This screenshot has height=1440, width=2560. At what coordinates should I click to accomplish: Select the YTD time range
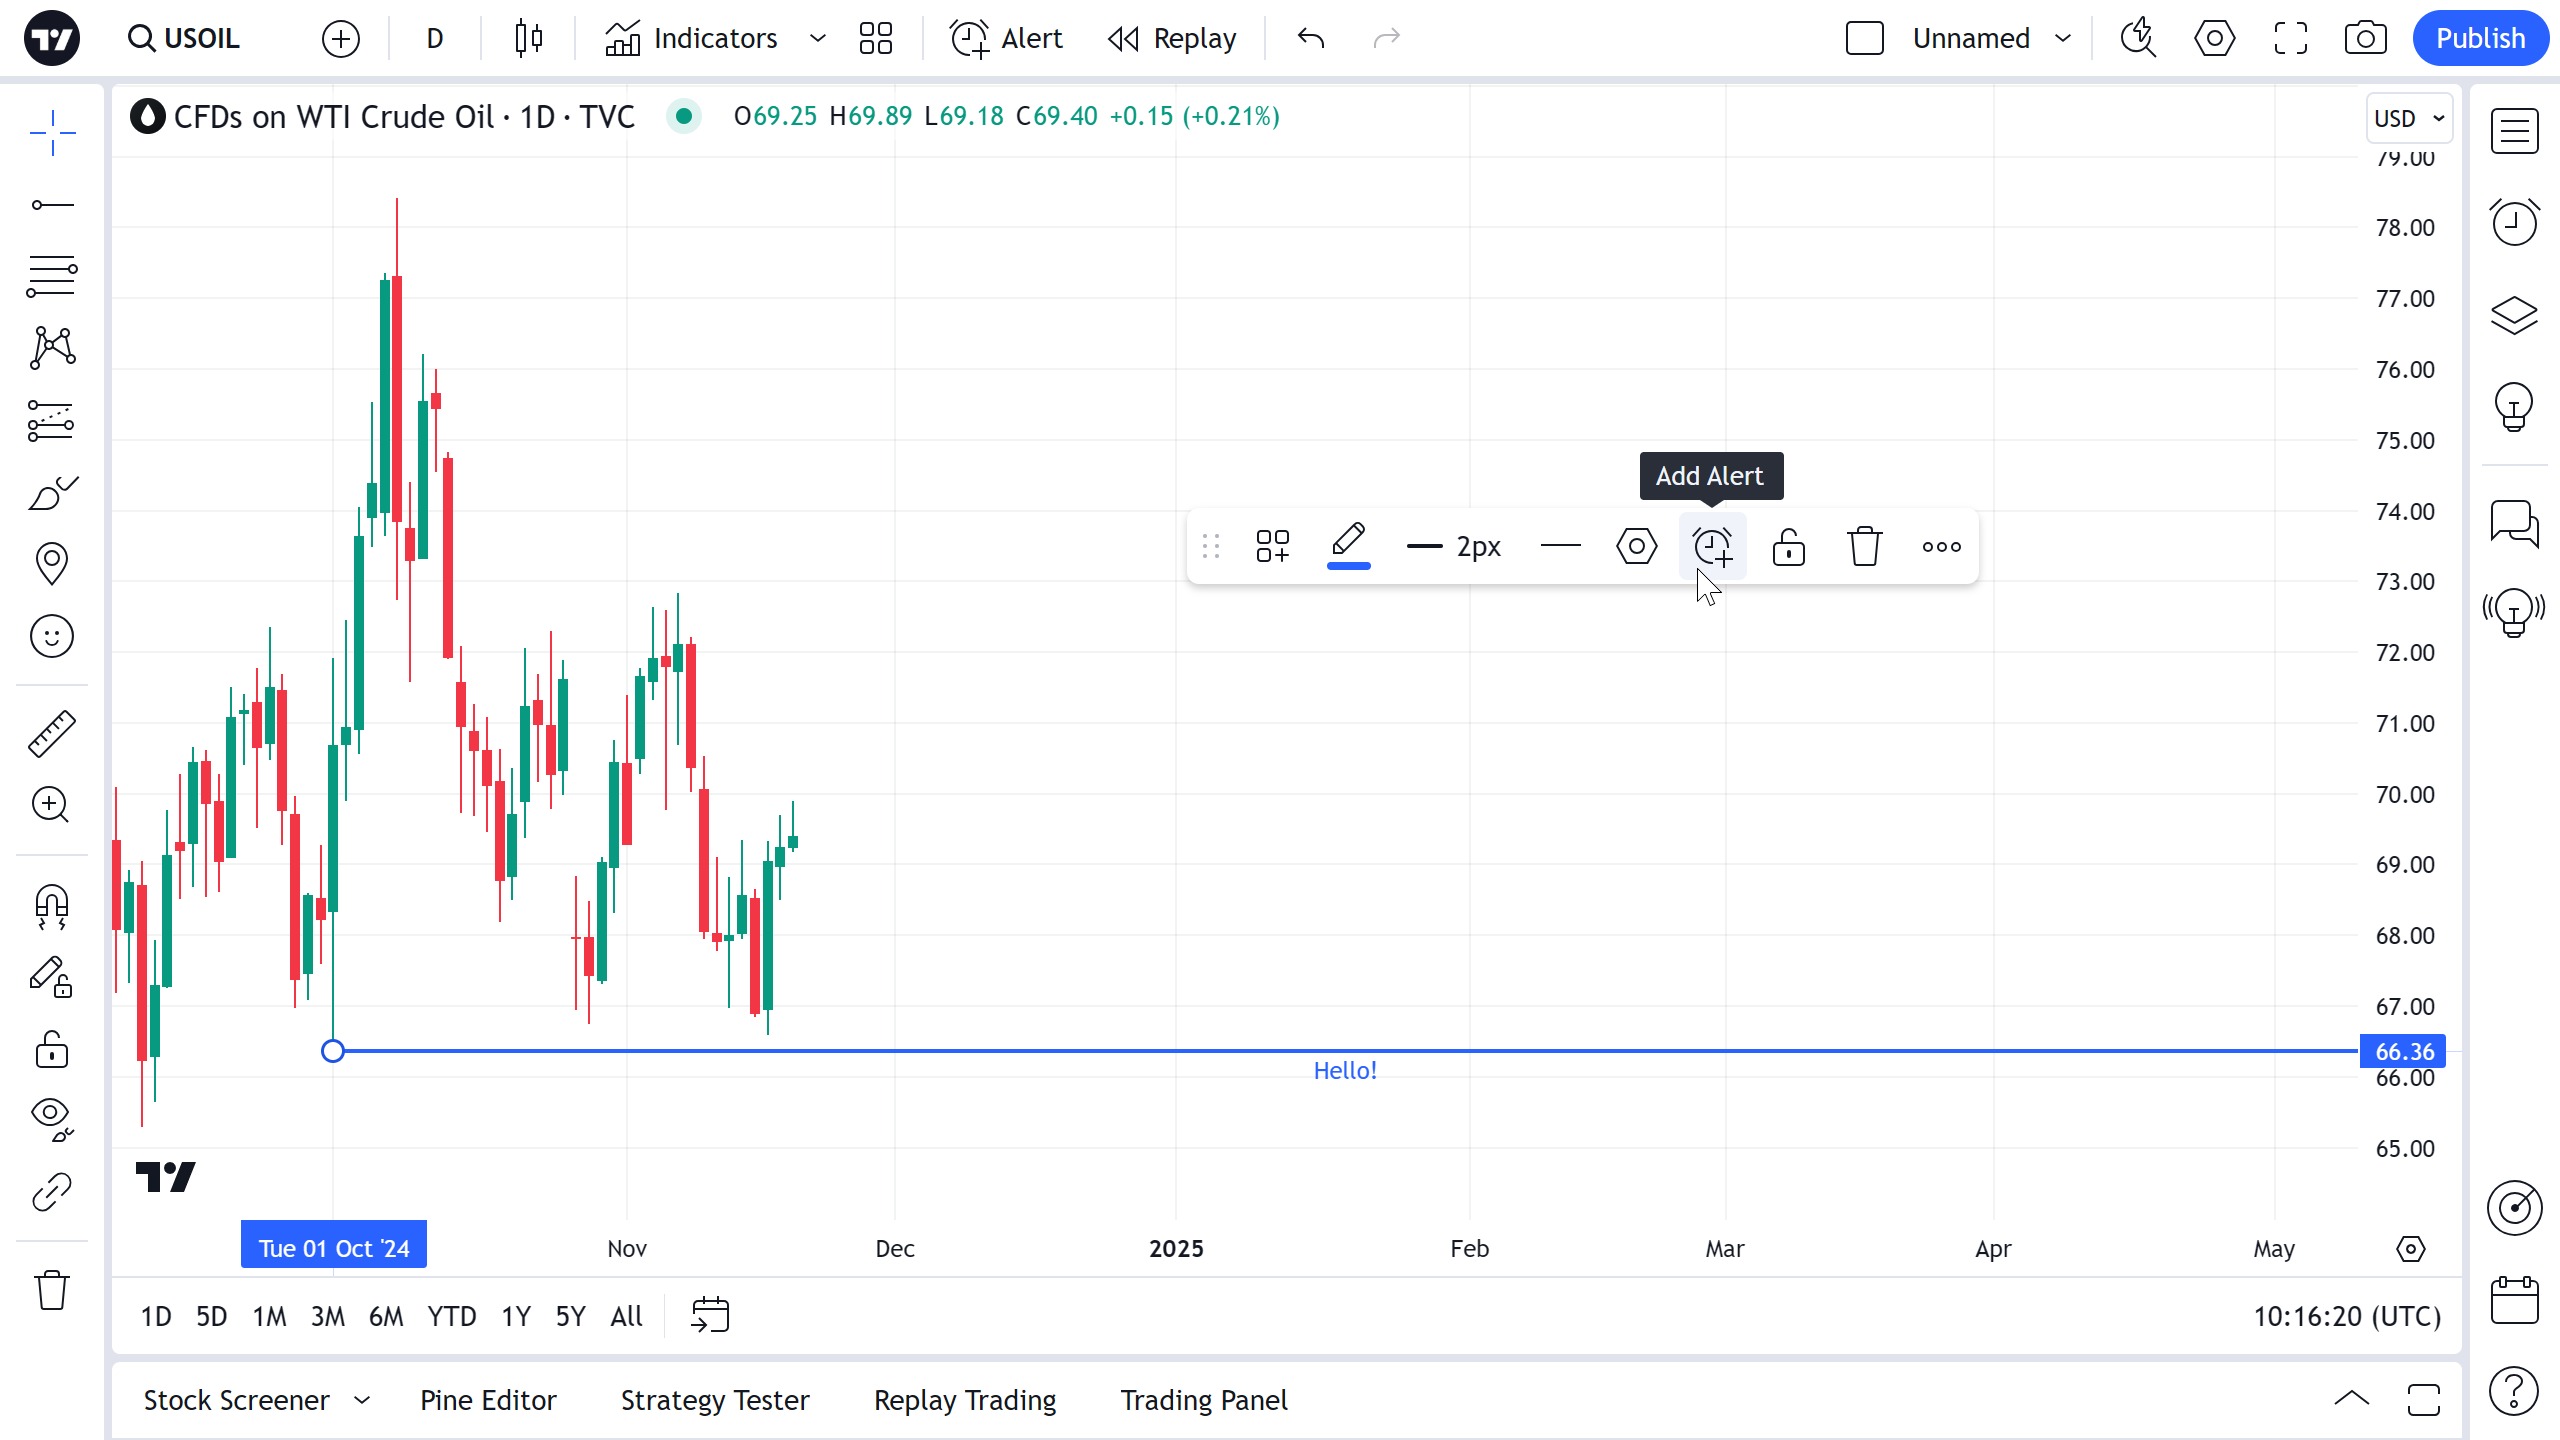pos(451,1316)
